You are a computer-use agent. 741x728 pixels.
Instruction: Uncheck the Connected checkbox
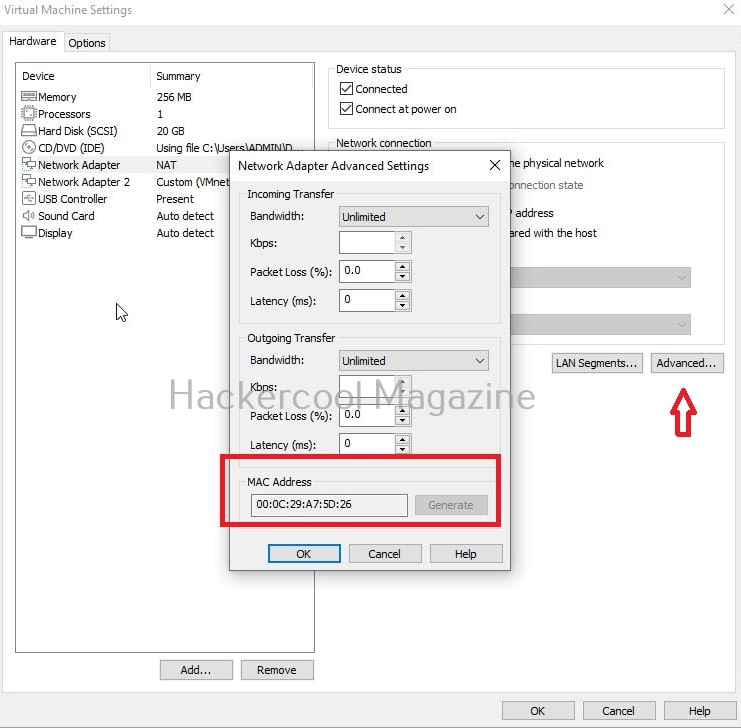coord(347,89)
